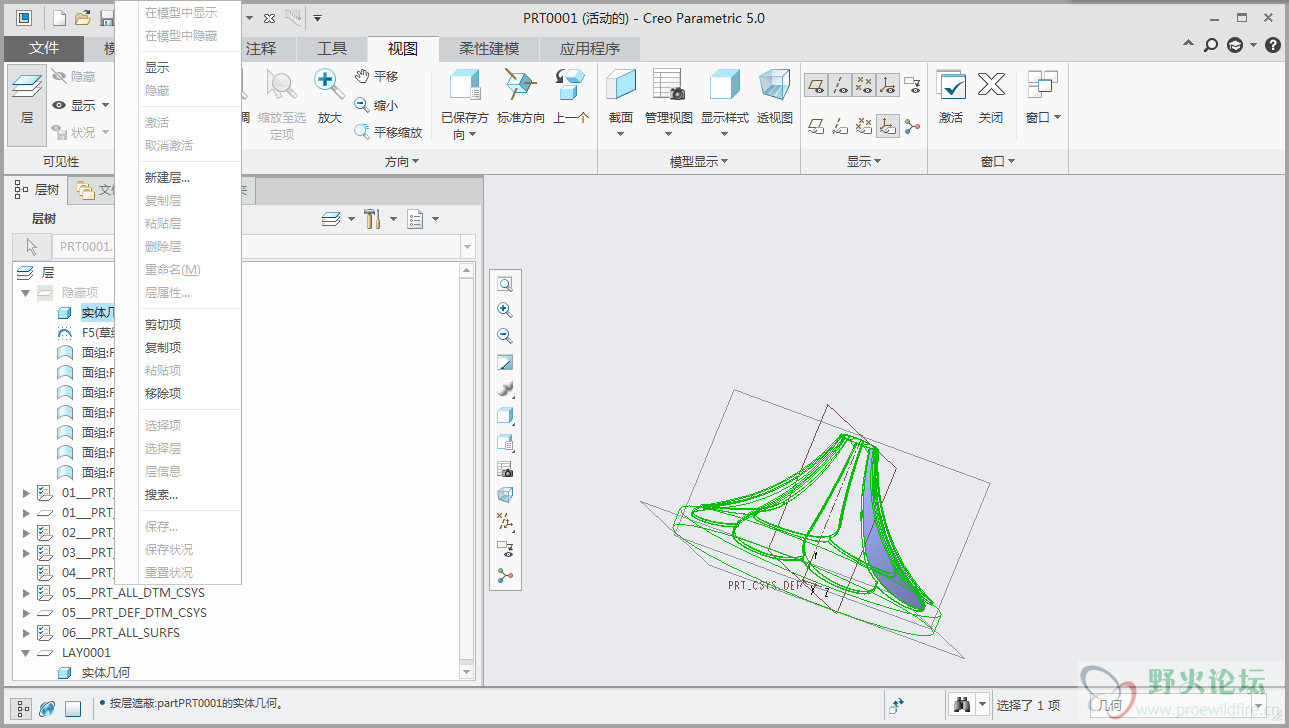Choose 复制项 in the context menu
This screenshot has width=1289, height=728.
point(163,347)
